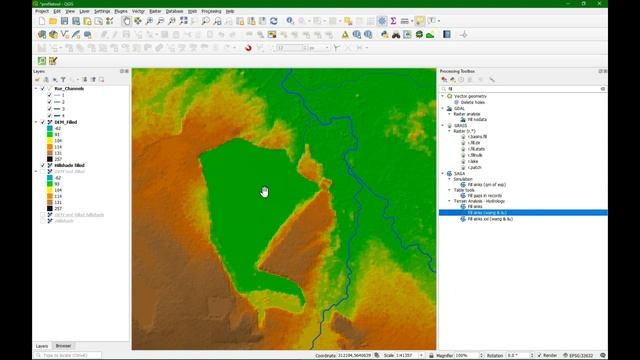Click the Python console icon
The image size is (640, 360).
384,35
